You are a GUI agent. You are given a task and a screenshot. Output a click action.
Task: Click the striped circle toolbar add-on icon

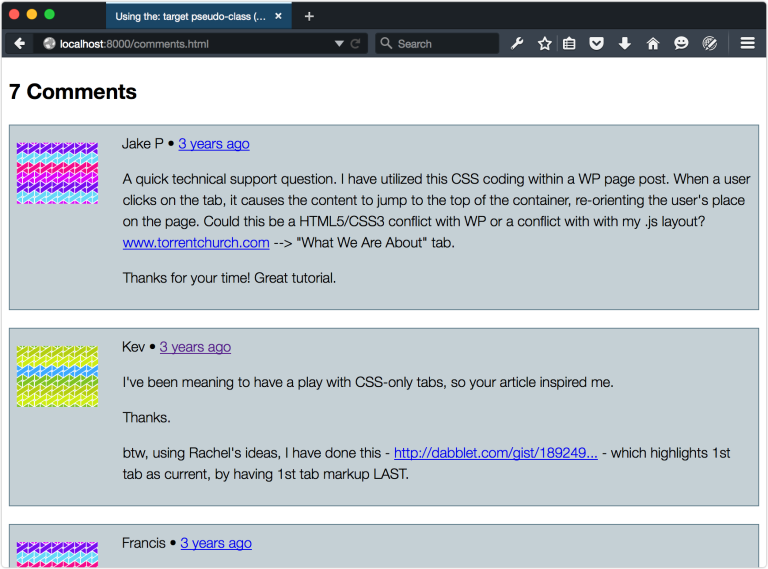(x=709, y=44)
